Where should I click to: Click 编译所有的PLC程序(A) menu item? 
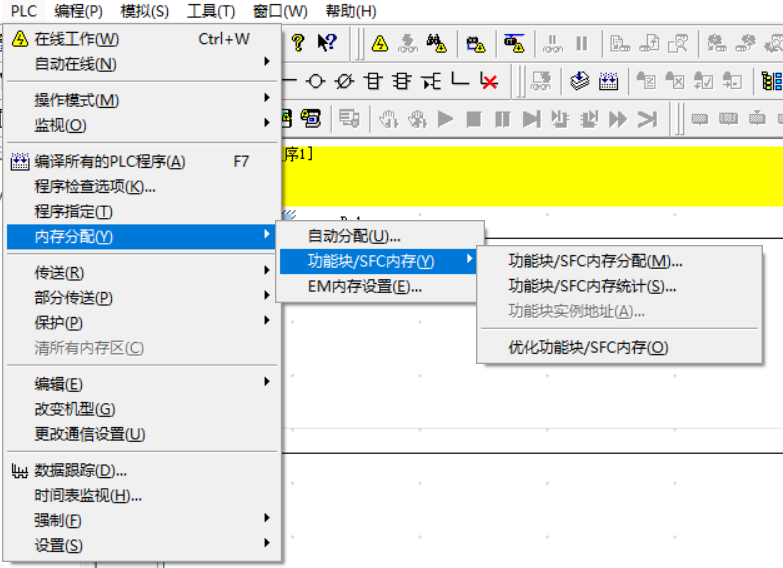click(110, 161)
